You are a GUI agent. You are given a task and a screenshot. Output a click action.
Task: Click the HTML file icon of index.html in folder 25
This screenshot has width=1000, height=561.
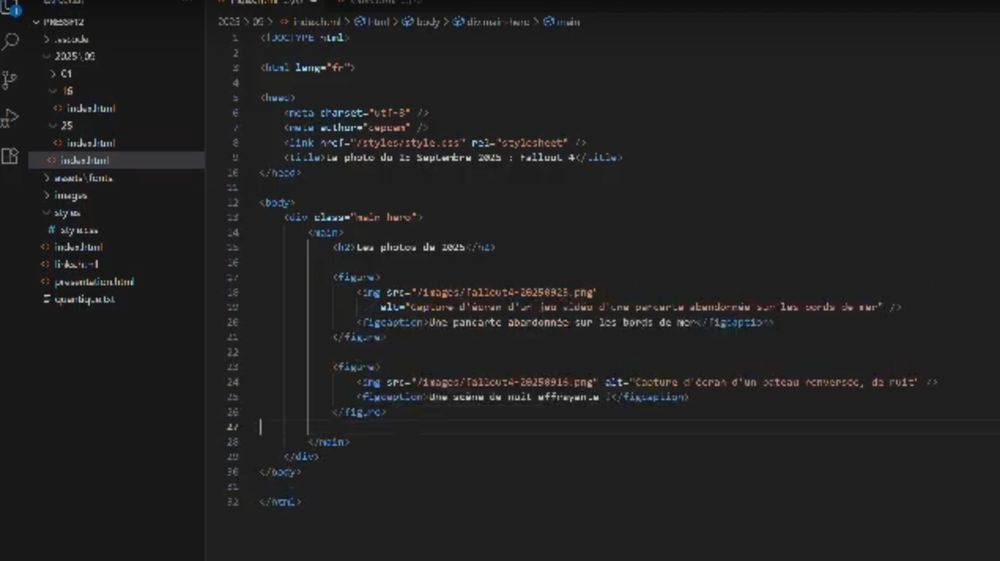(x=58, y=143)
